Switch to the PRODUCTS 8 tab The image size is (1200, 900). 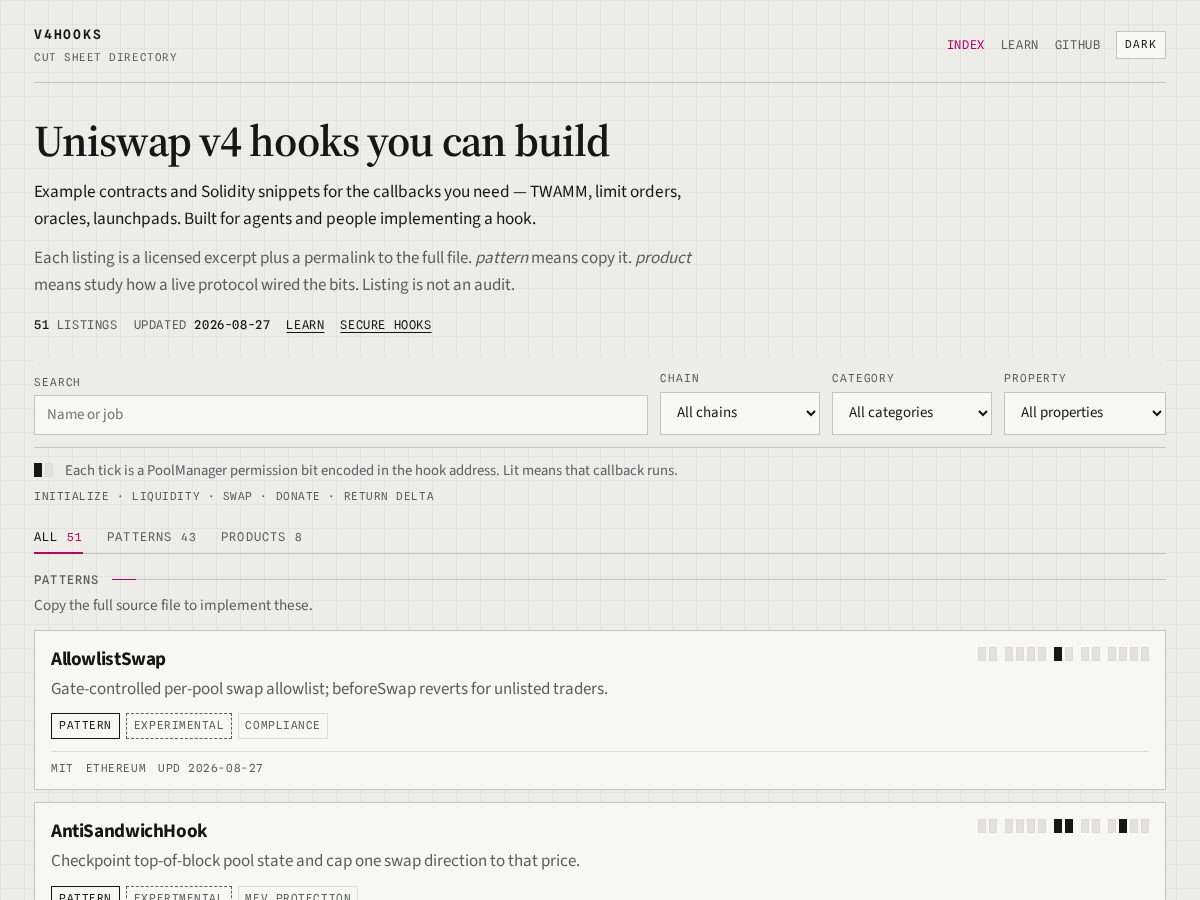[261, 537]
